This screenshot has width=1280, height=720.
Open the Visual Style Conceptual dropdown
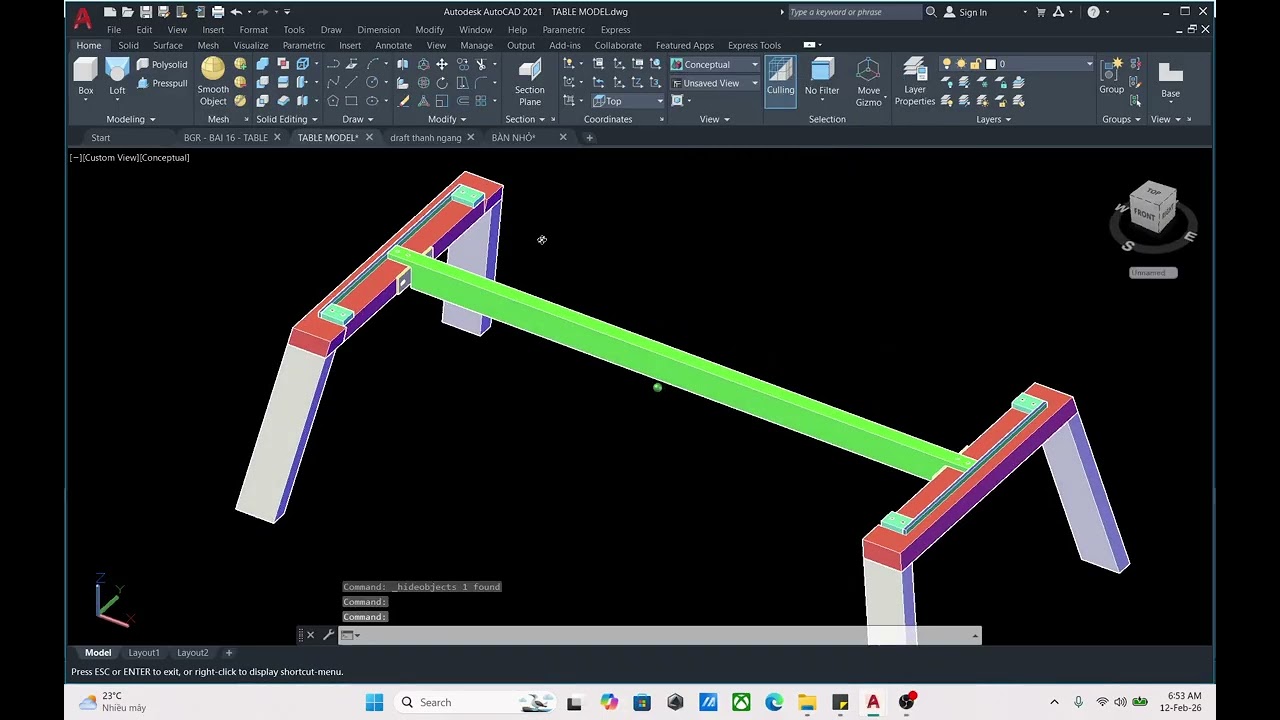(x=715, y=64)
